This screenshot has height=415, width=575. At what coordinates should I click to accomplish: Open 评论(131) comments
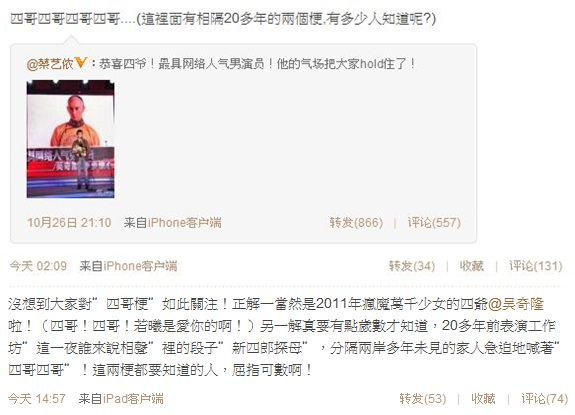(535, 265)
